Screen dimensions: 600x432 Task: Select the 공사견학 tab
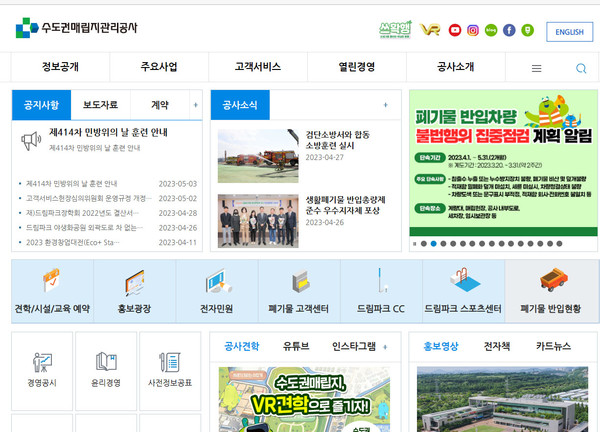point(242,347)
